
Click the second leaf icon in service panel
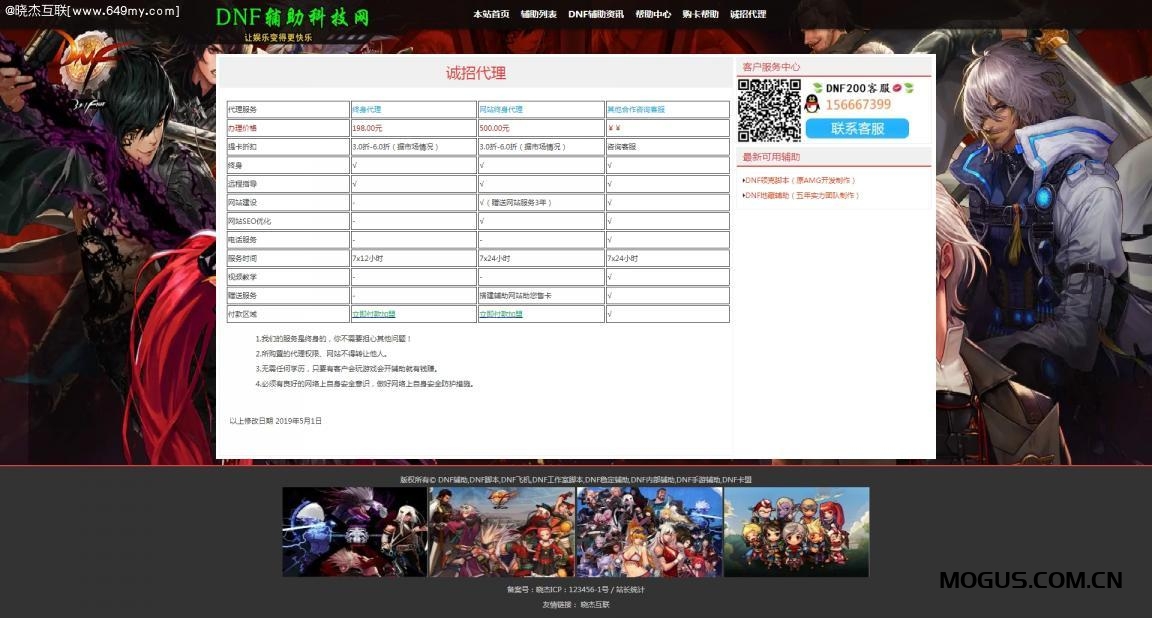click(910, 88)
